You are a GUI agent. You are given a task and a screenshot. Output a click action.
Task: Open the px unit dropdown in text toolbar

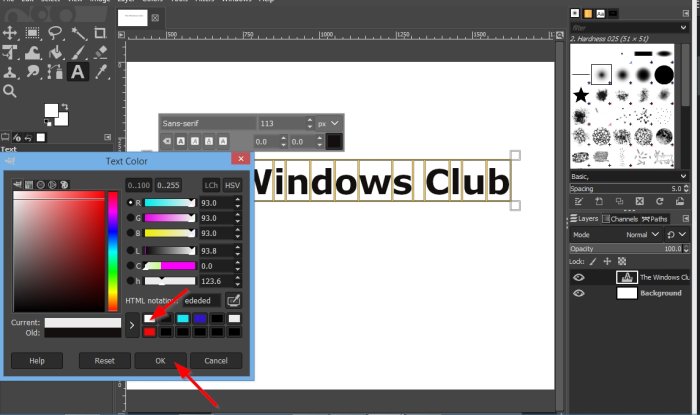click(x=329, y=123)
